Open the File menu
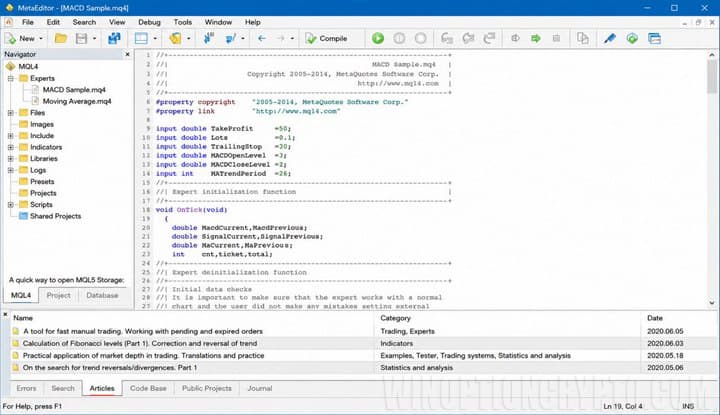Image resolution: width=720 pixels, height=415 pixels. 28,22
